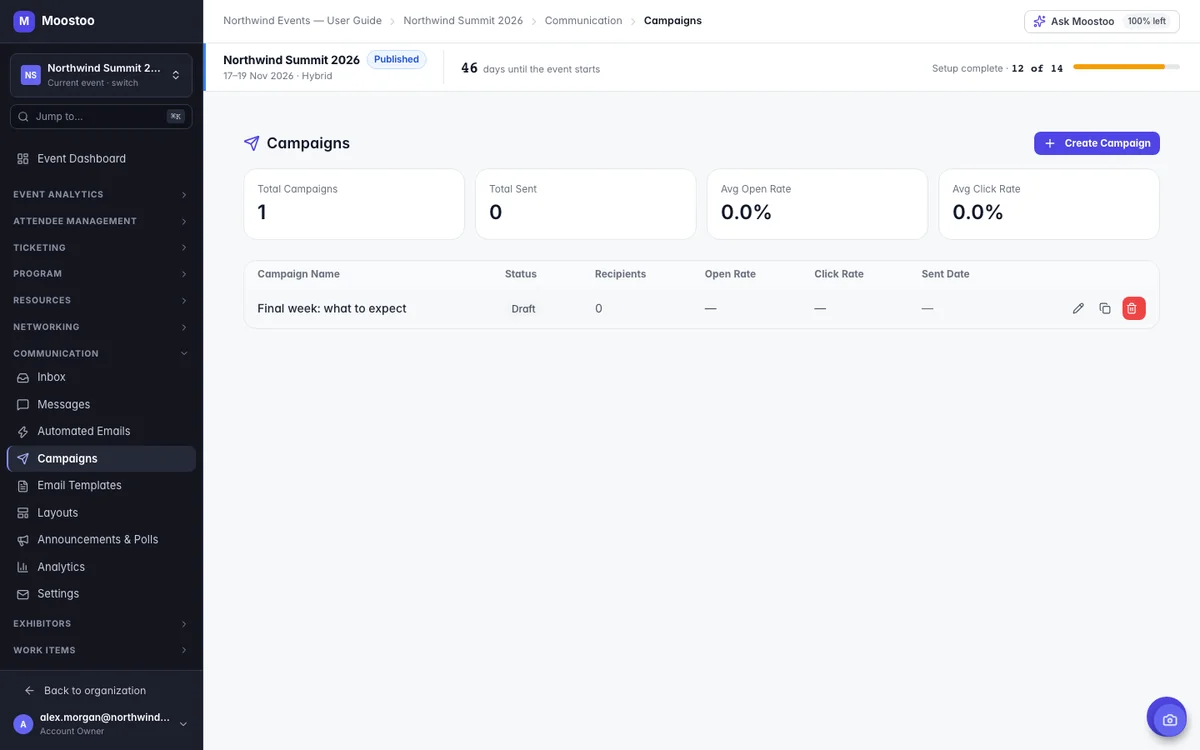The height and width of the screenshot is (750, 1200).
Task: Click the user avatar 'A' icon
Action: pos(23,724)
